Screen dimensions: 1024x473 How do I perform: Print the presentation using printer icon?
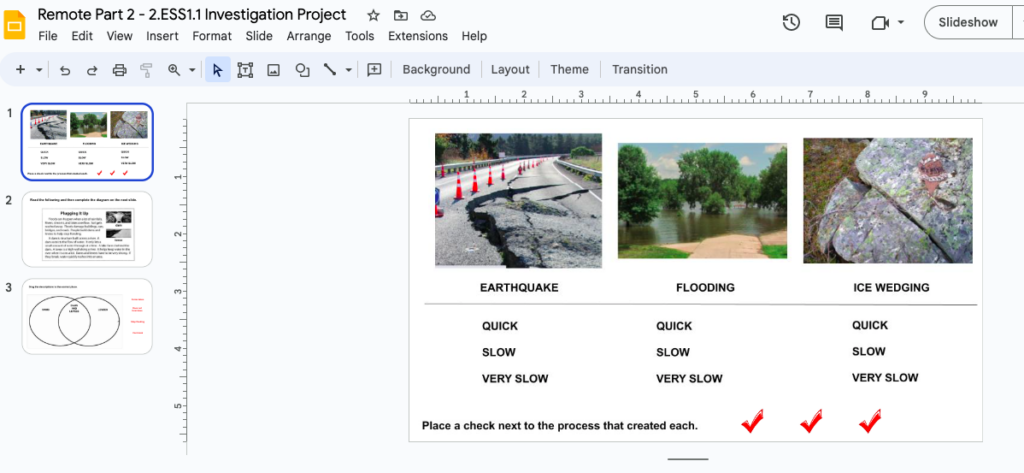coord(120,70)
